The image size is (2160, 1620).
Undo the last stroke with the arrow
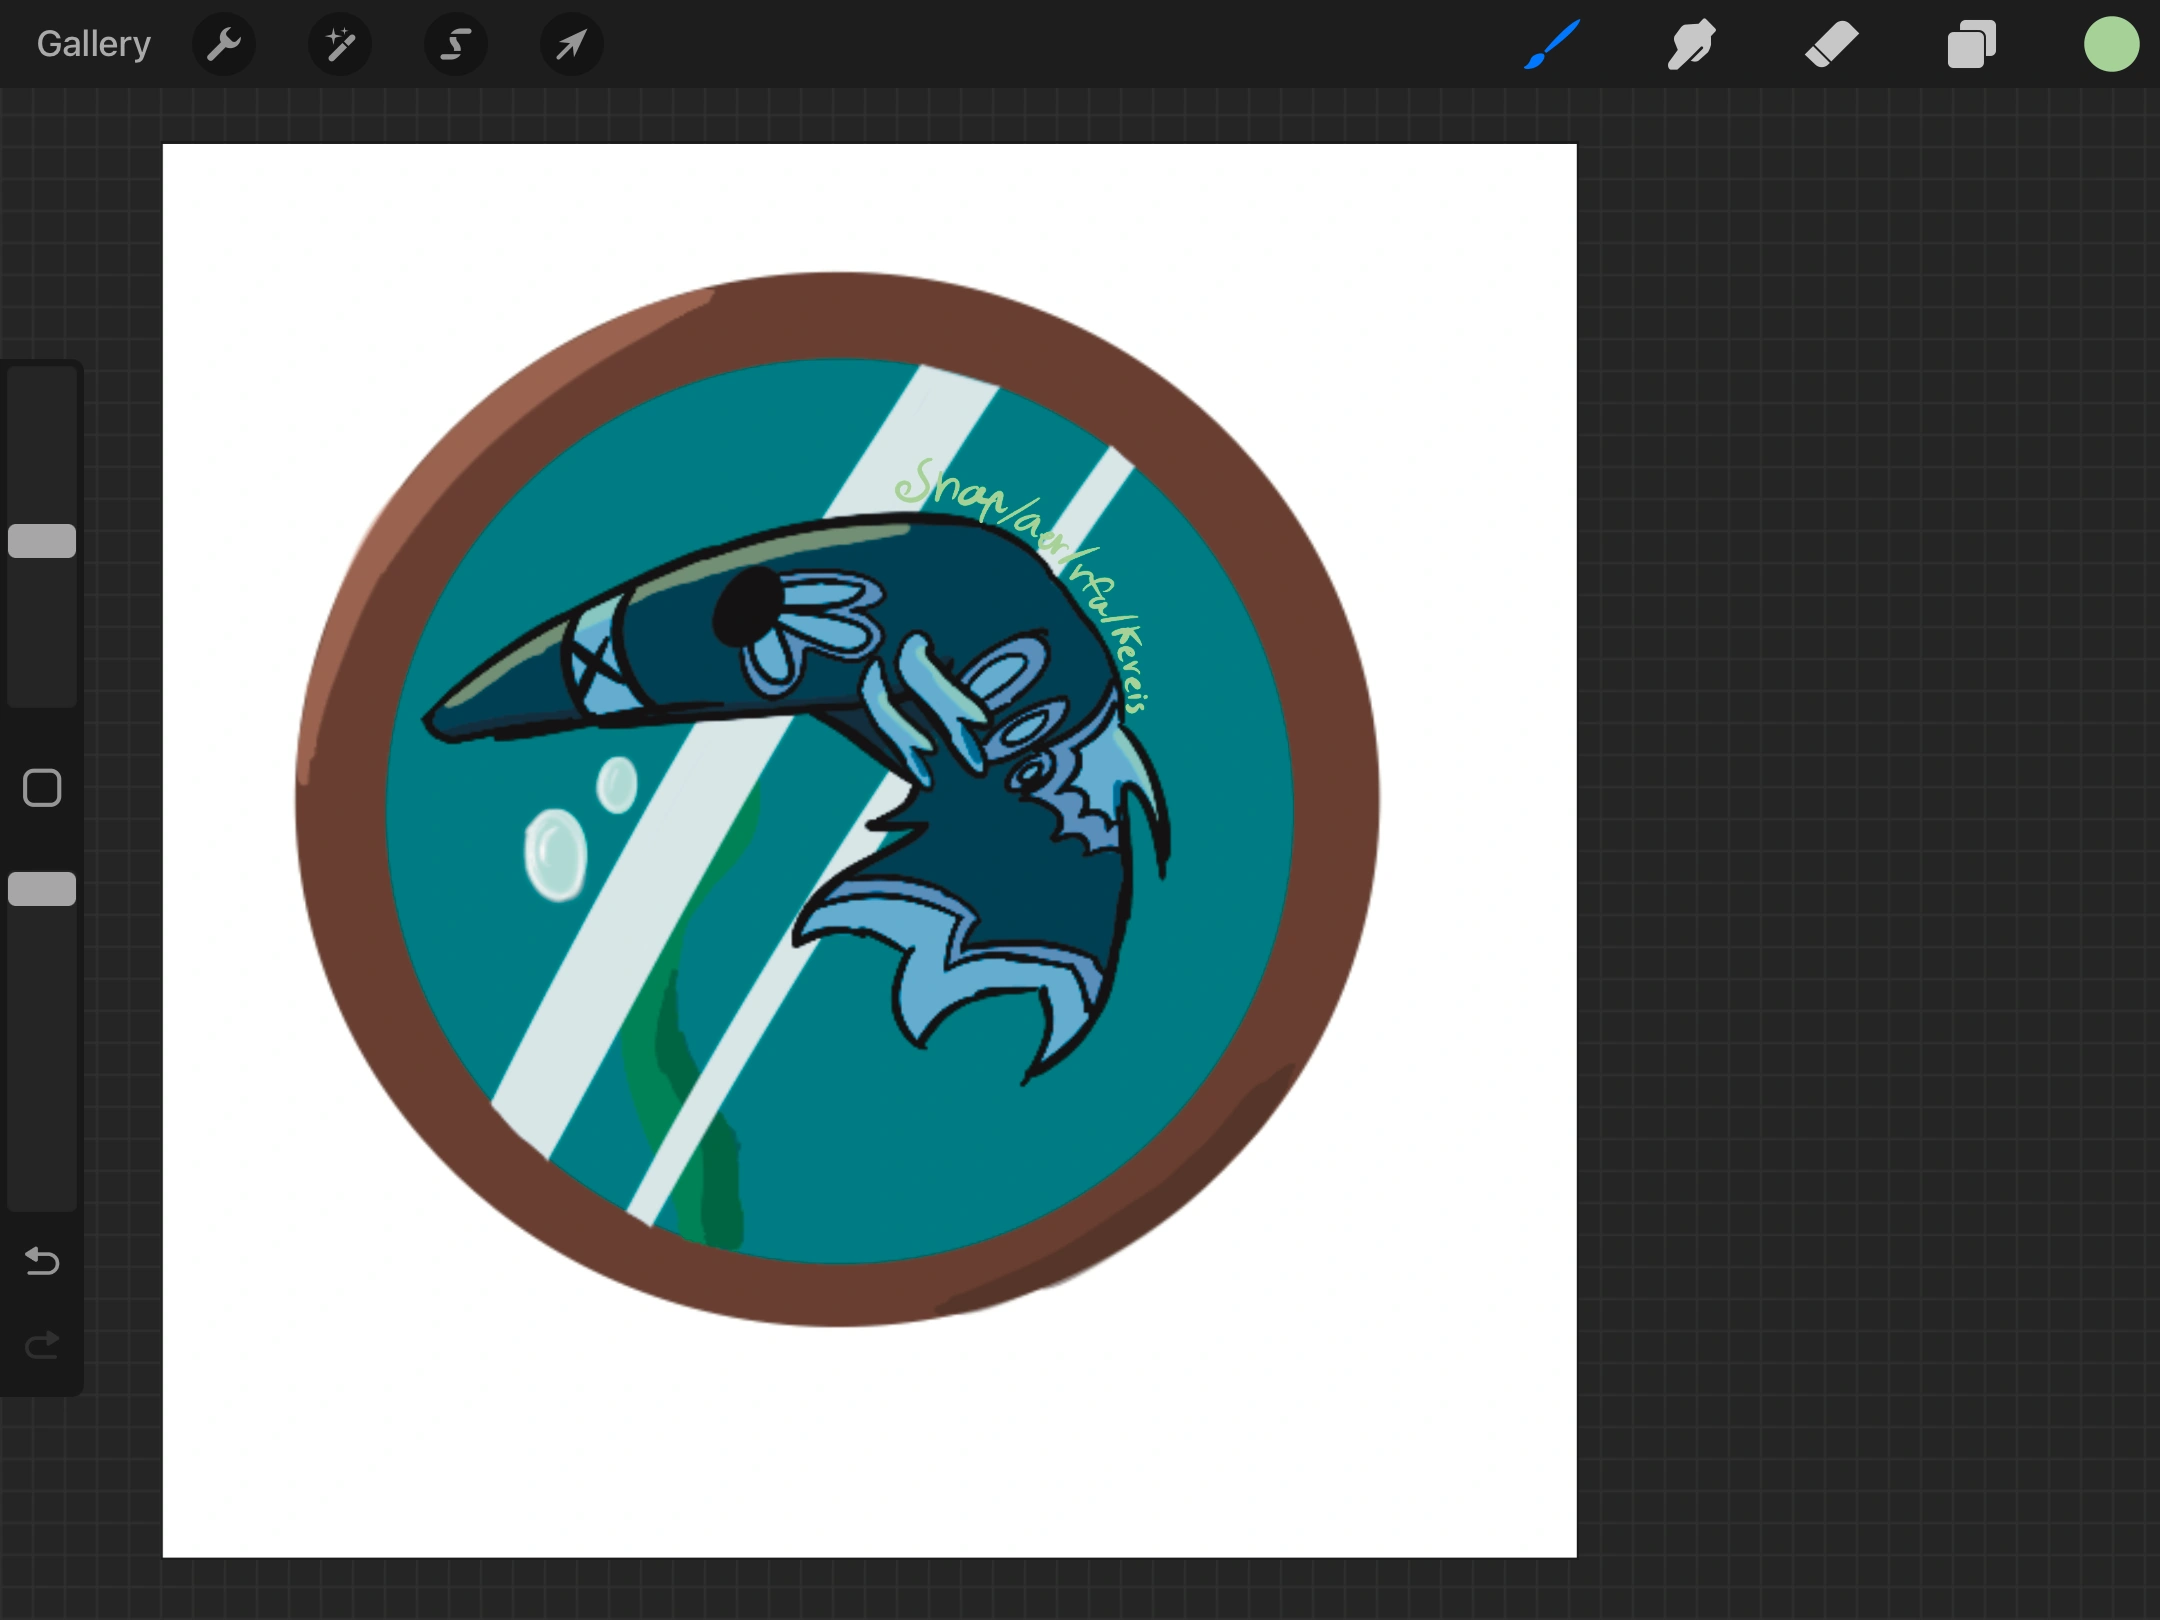pyautogui.click(x=42, y=1261)
